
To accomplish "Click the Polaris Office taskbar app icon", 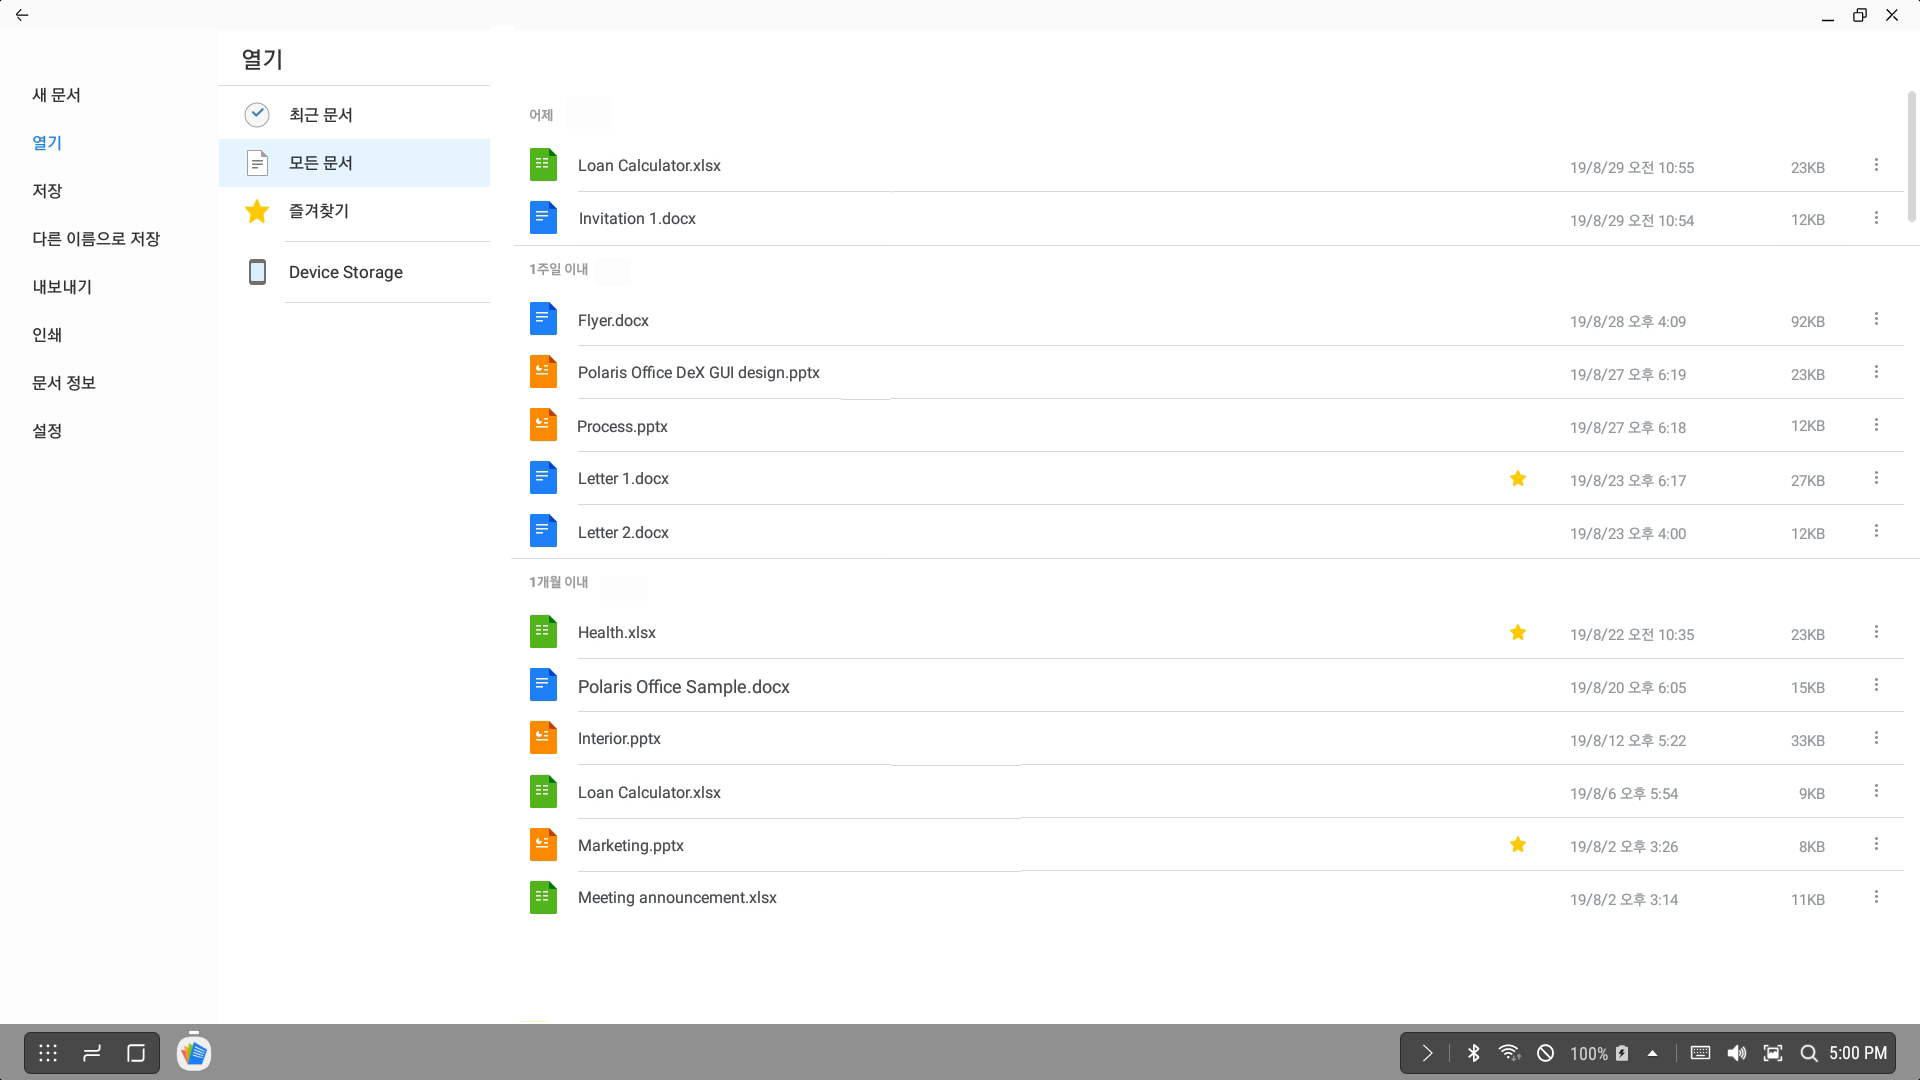I will (x=194, y=1053).
